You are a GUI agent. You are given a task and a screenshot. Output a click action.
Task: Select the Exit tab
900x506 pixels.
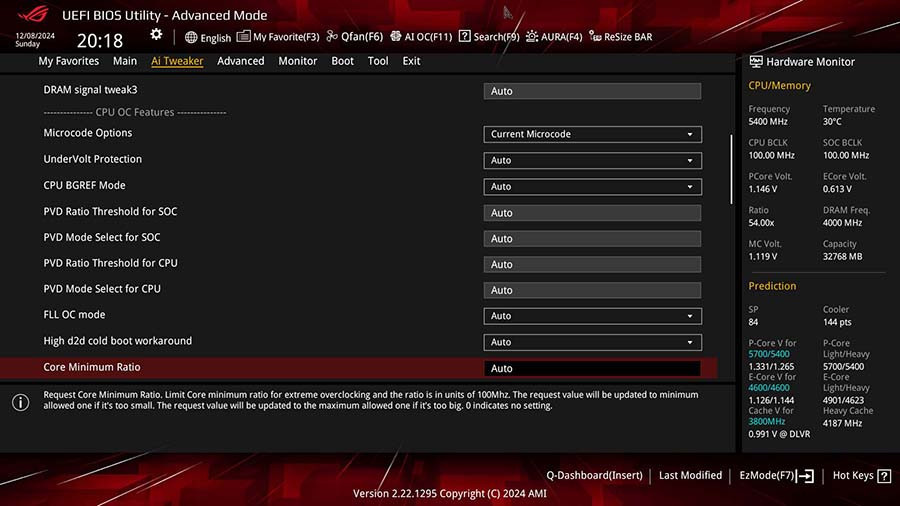coord(411,61)
